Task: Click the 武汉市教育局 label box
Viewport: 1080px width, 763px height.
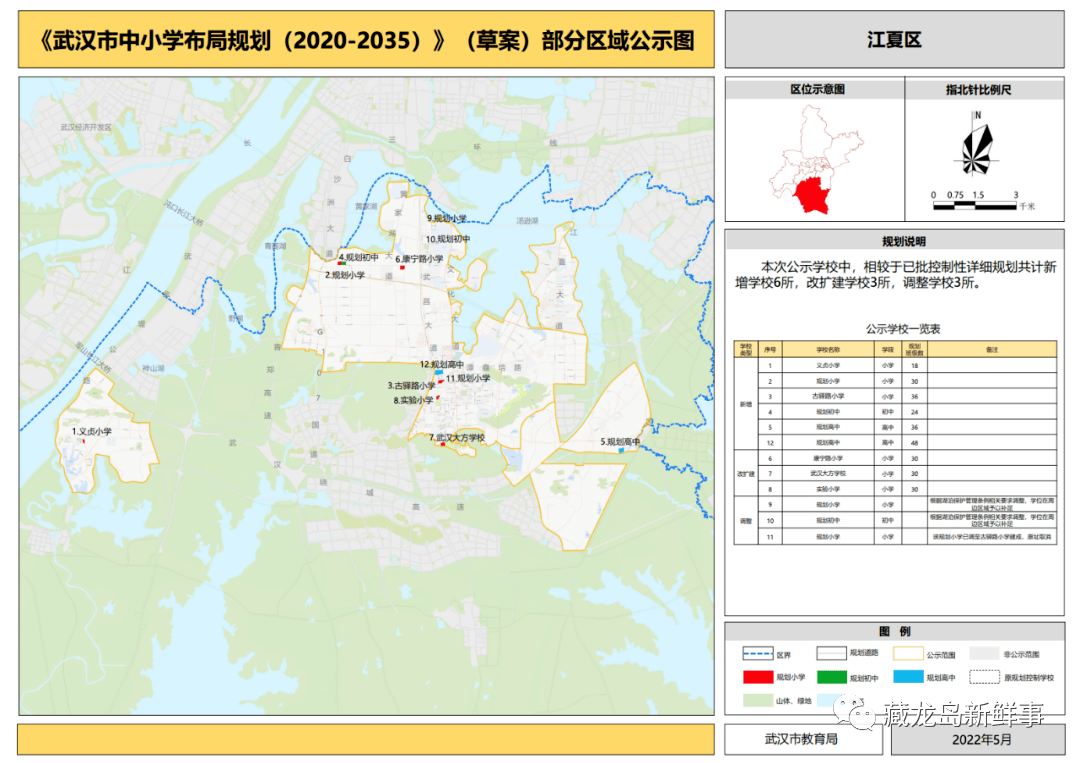Action: [801, 739]
